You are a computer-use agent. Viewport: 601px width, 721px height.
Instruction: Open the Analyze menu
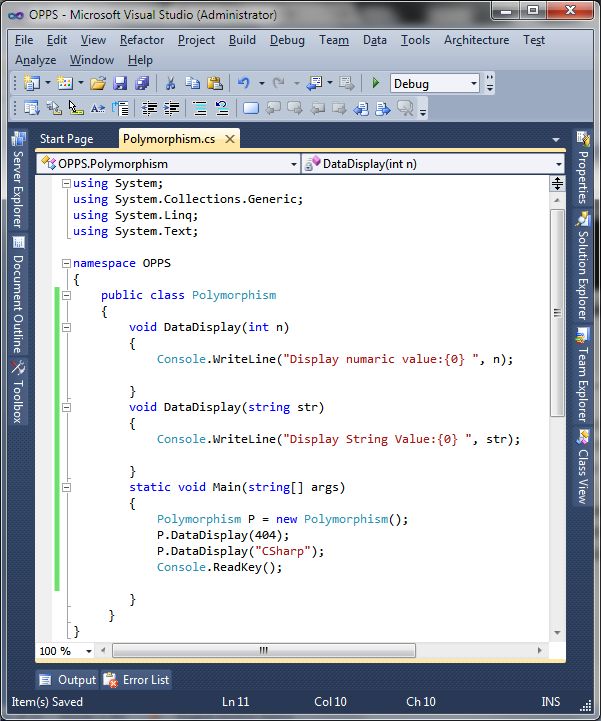tap(35, 60)
